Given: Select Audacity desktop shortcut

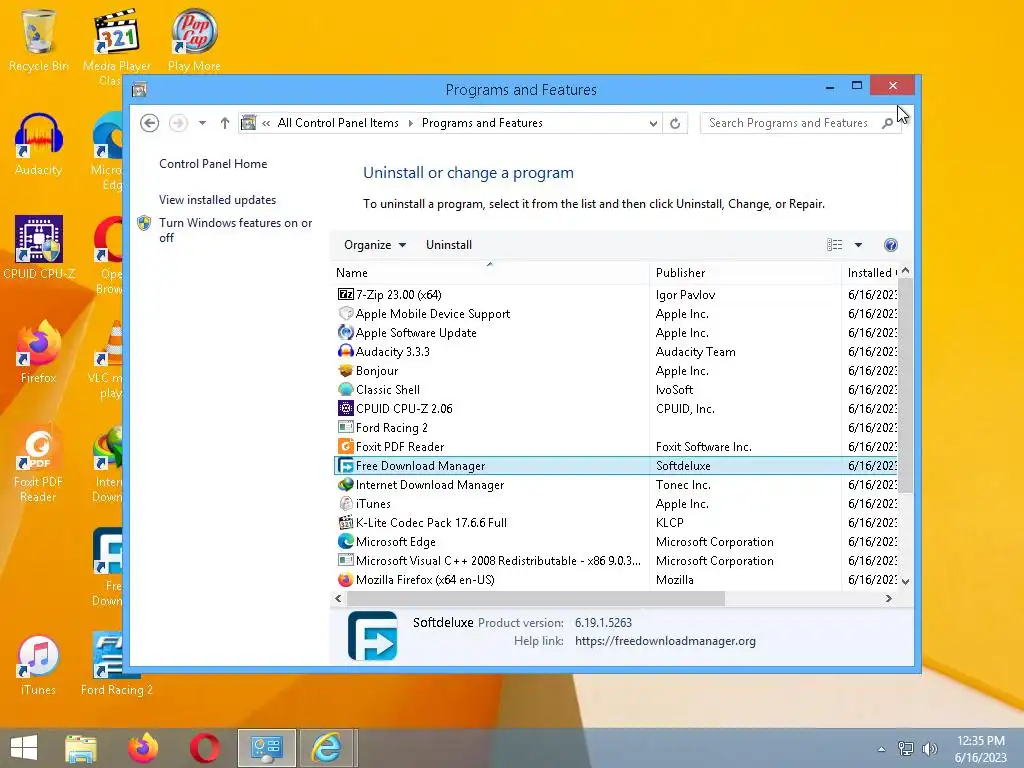Looking at the screenshot, I should coord(39,144).
